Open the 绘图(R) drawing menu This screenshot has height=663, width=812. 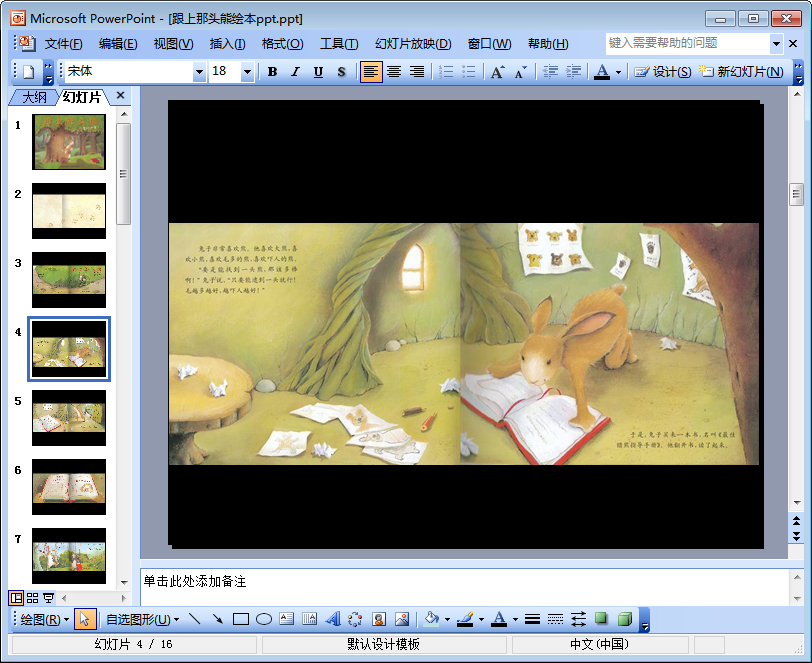45,619
